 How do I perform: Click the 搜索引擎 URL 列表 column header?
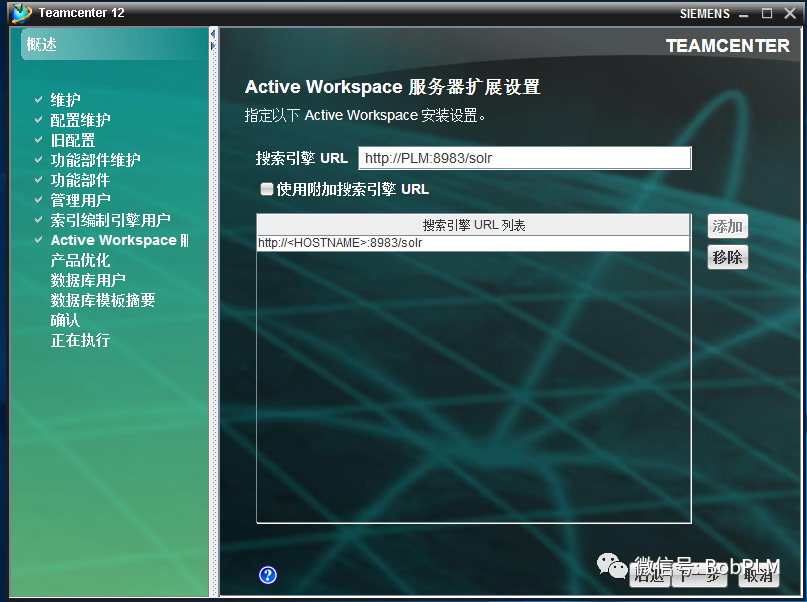pyautogui.click(x=473, y=225)
